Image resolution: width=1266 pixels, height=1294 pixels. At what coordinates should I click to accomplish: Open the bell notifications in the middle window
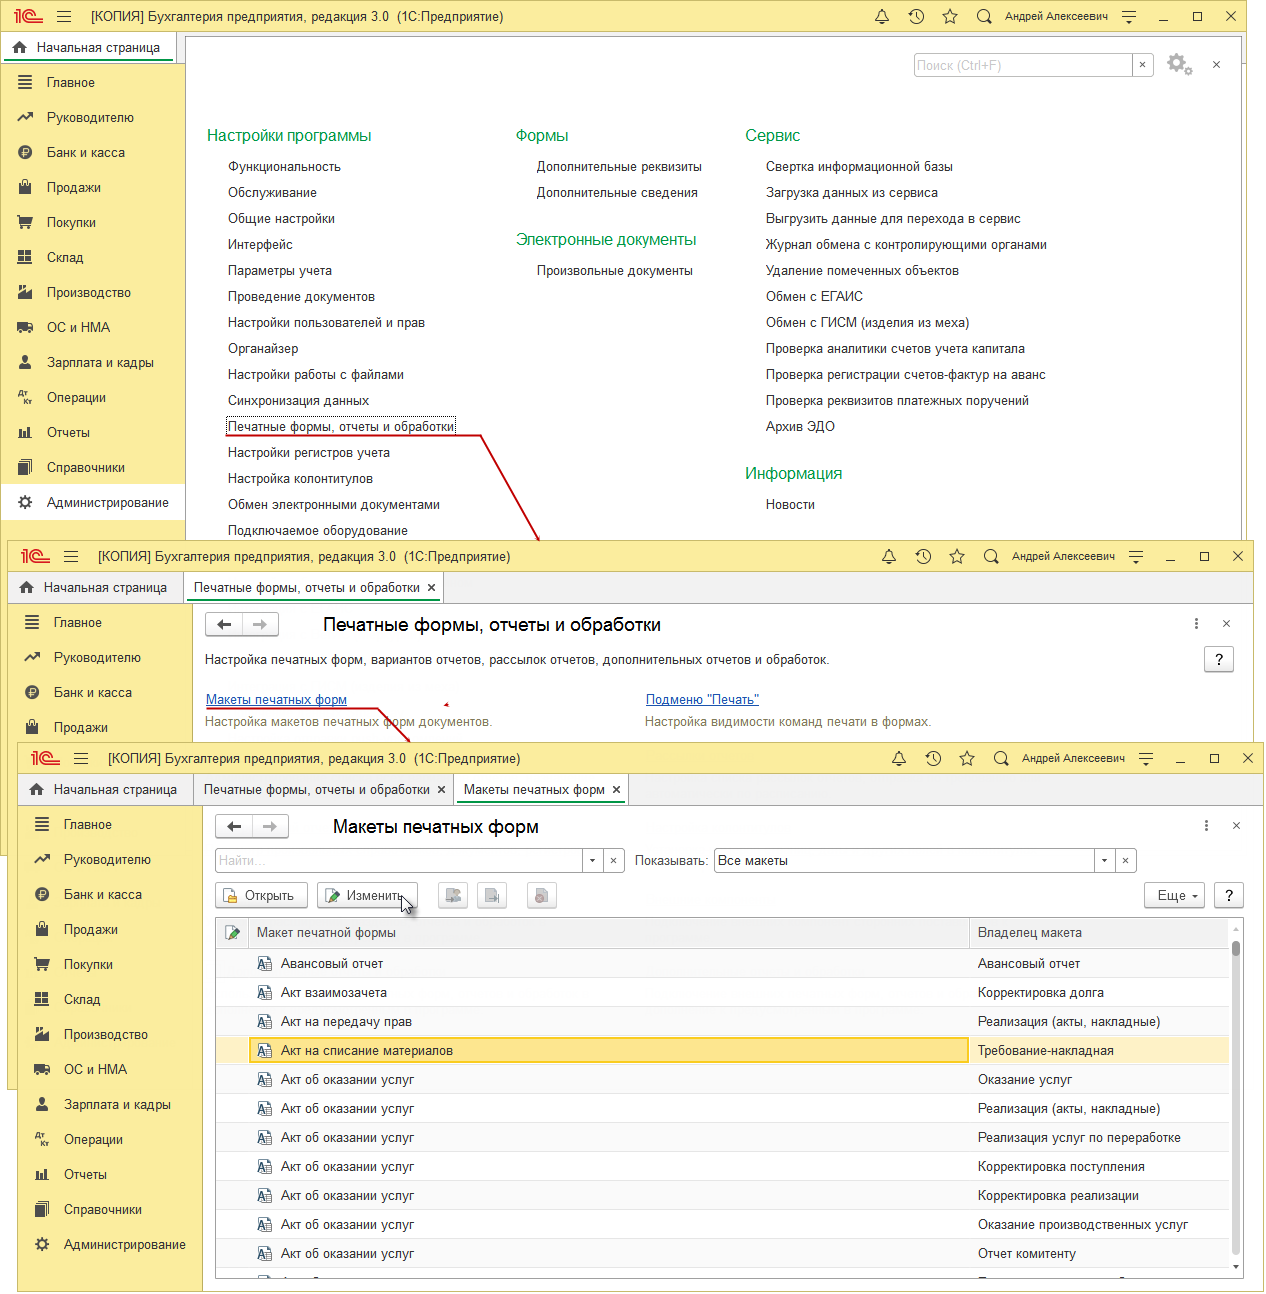click(889, 556)
